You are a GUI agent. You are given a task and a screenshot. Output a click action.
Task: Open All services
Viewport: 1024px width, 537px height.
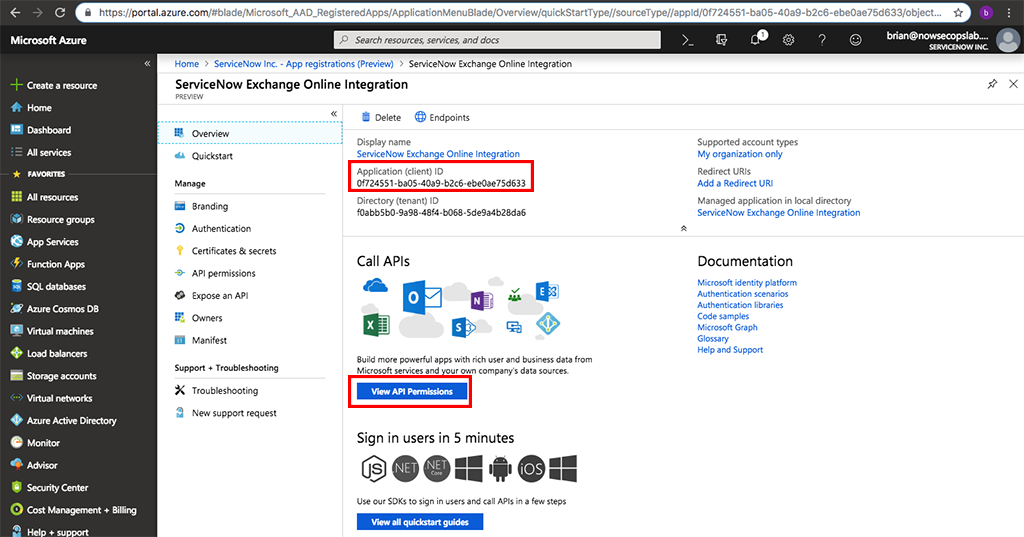pos(41,152)
